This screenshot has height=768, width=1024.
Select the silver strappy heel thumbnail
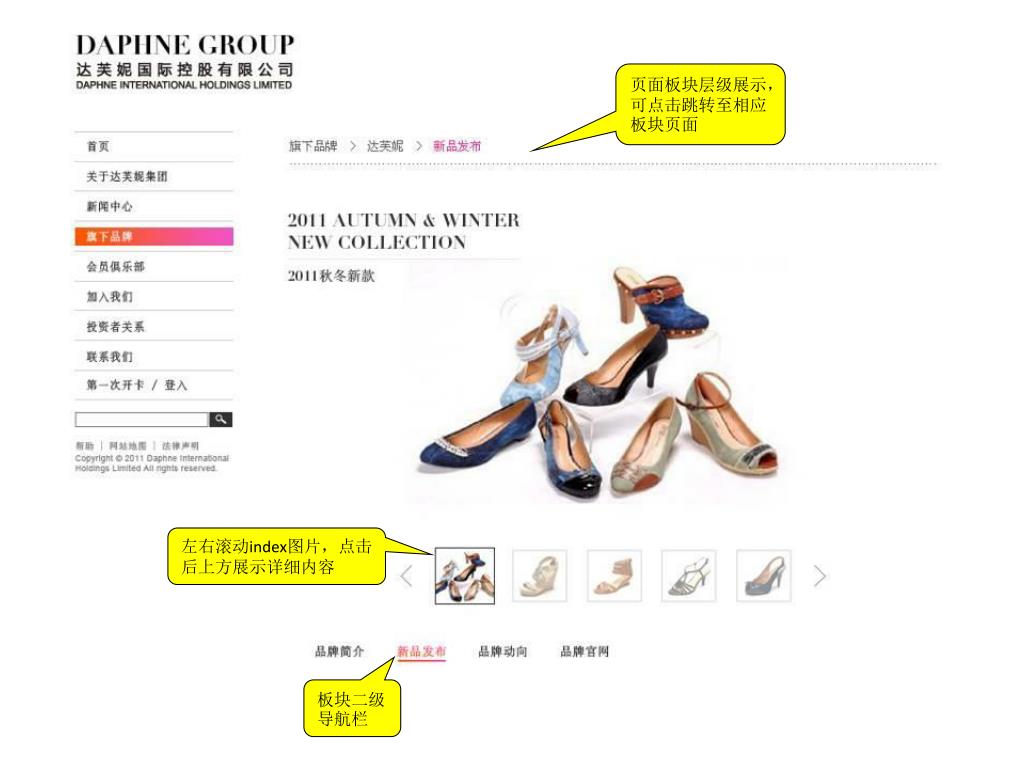tap(688, 576)
